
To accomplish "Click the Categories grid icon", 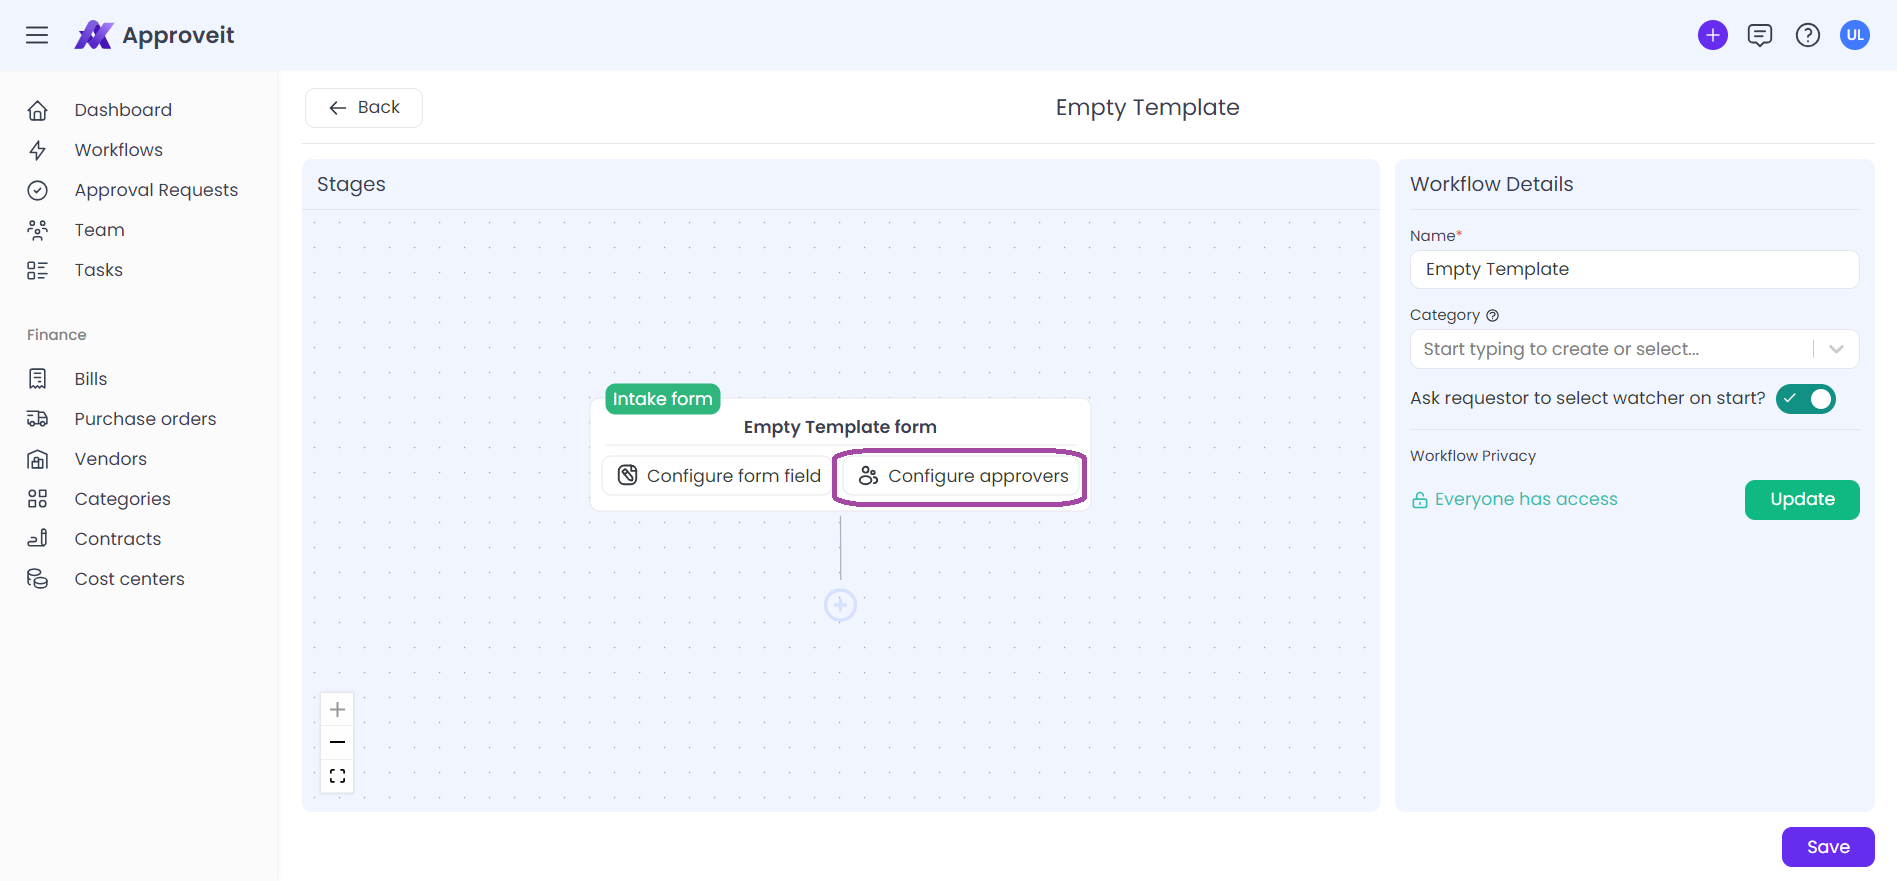I will click(38, 499).
